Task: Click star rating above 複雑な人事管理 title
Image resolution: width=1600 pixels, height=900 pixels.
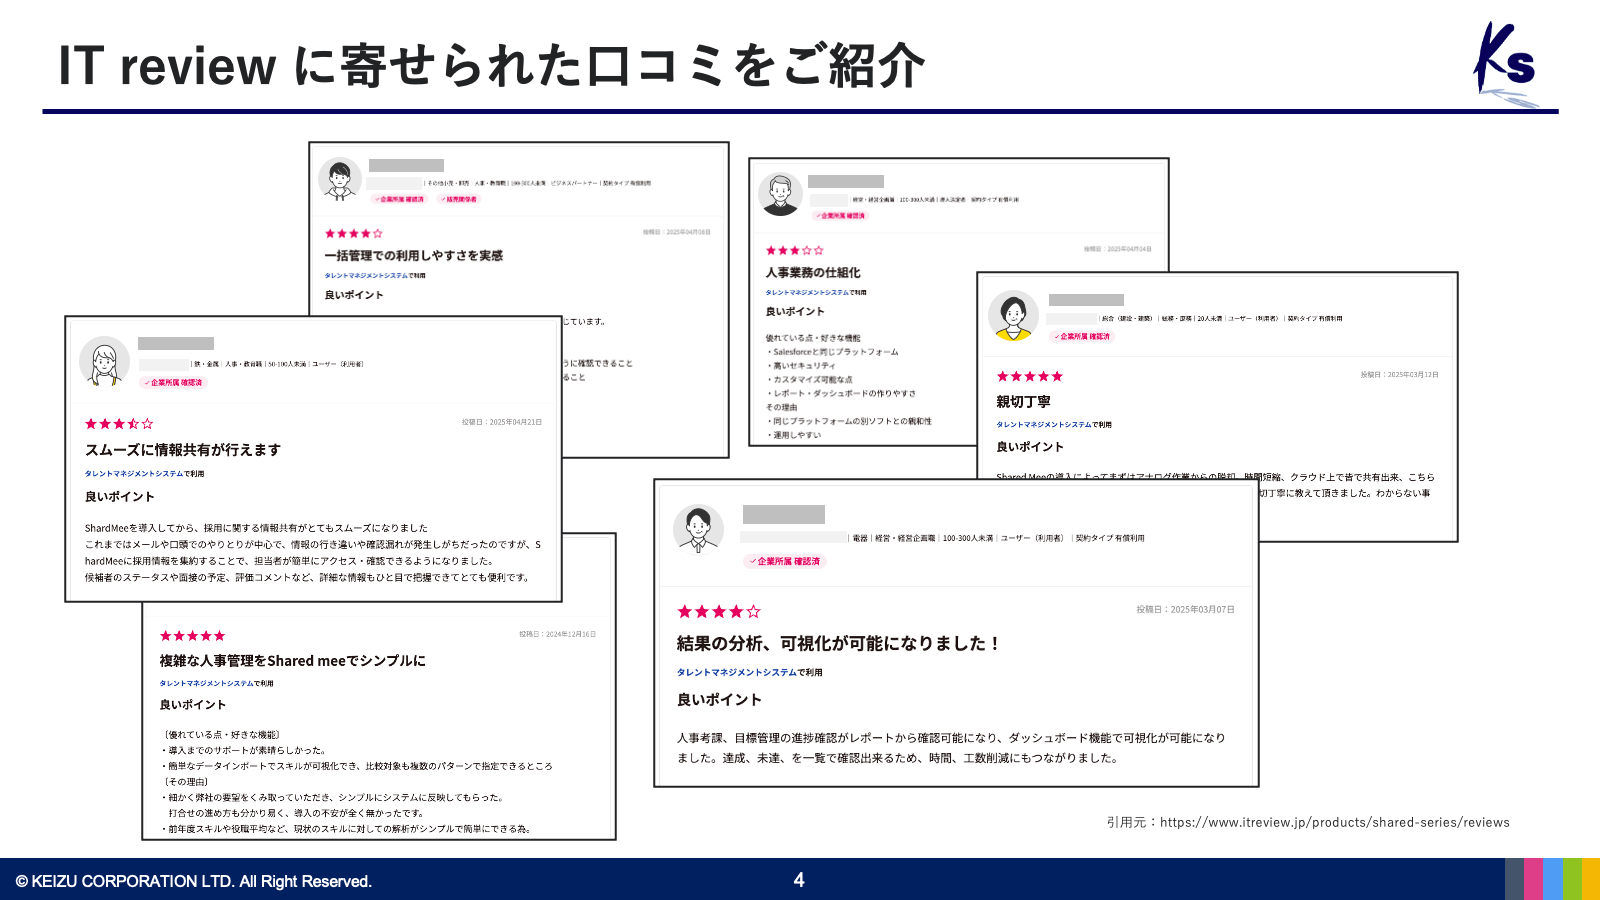Action: coord(192,636)
